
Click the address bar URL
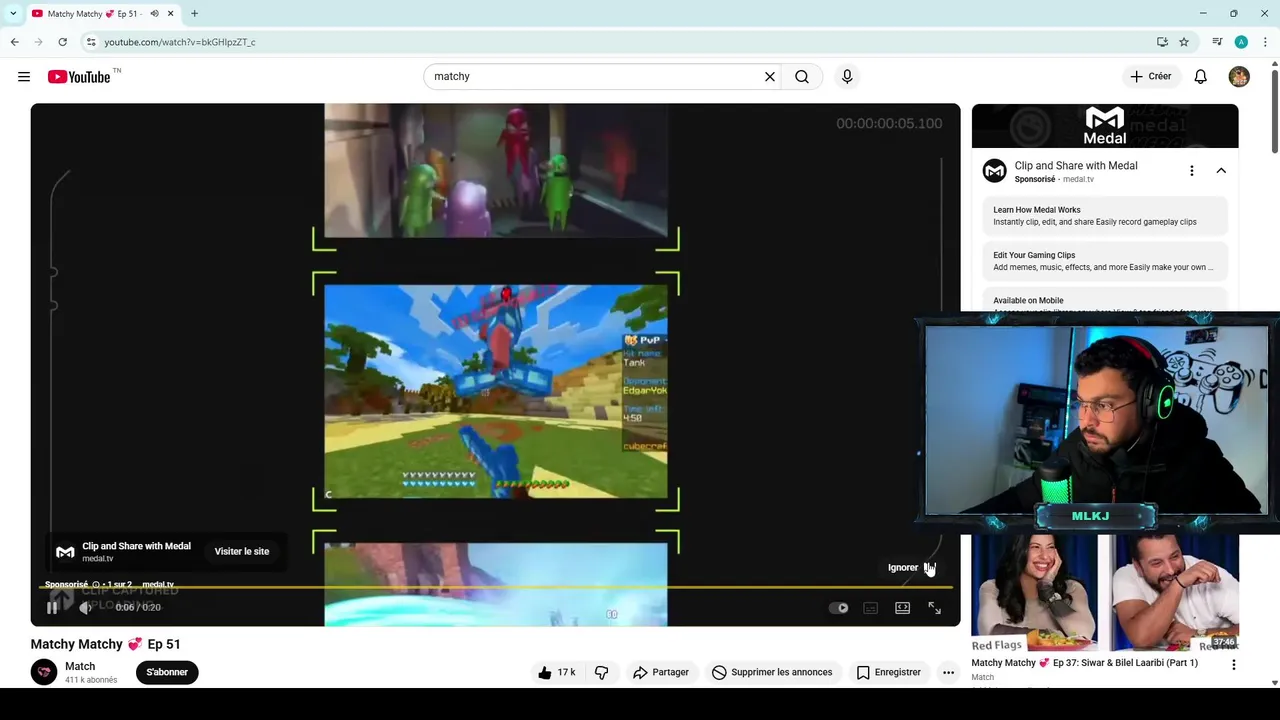click(180, 42)
